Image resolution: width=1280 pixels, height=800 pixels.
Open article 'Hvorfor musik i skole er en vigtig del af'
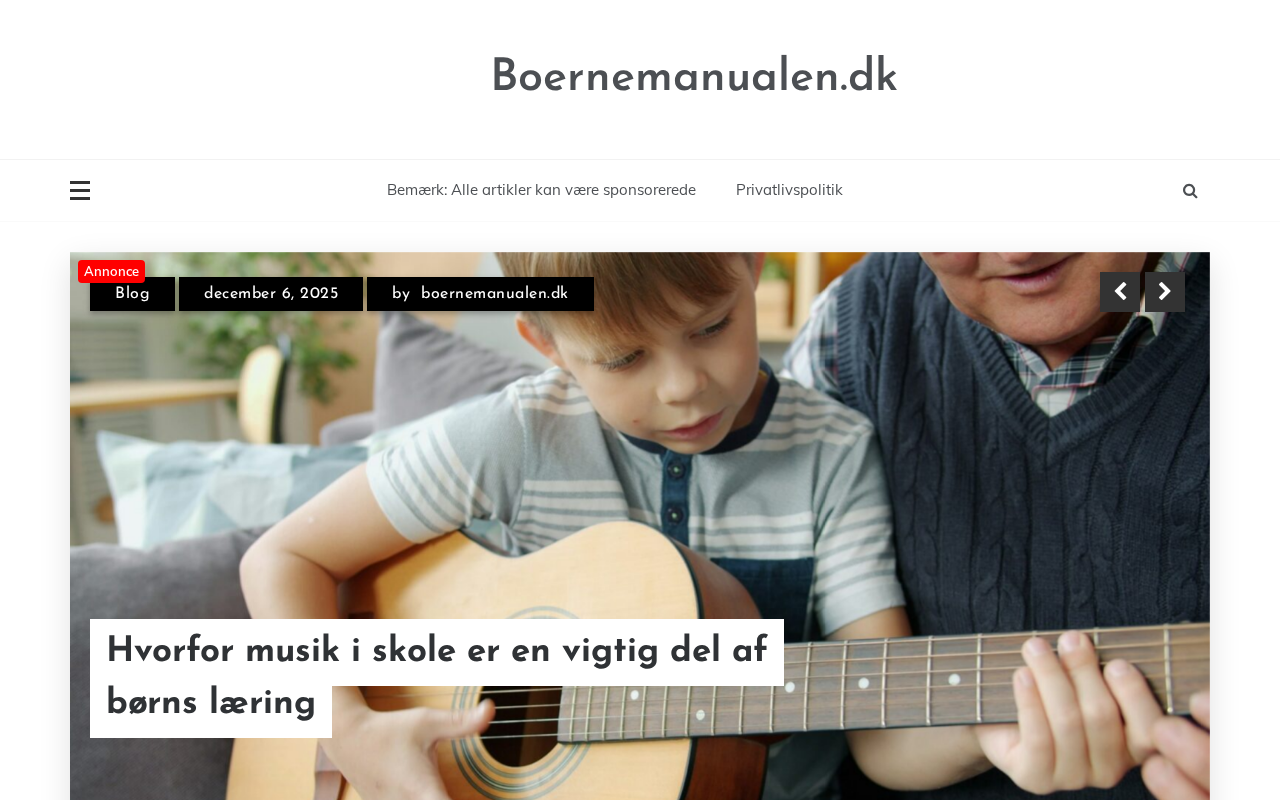click(437, 652)
